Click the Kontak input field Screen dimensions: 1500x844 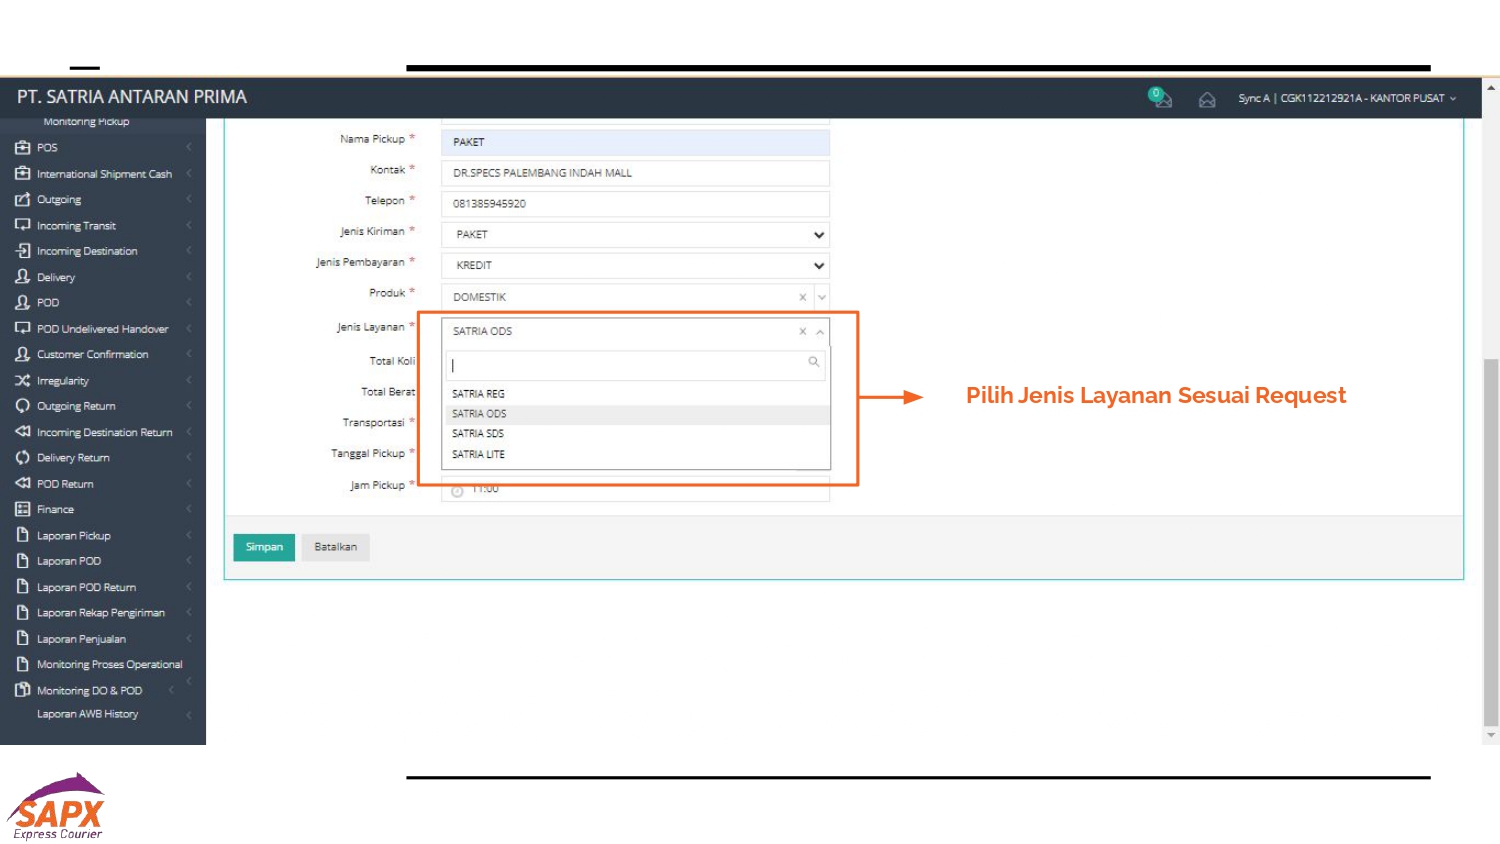[635, 173]
